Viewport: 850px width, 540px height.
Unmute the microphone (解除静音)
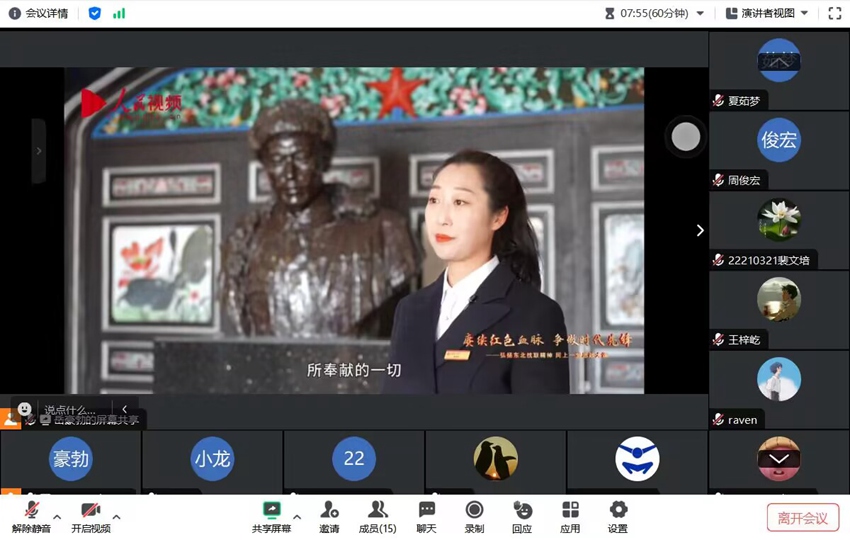tap(31, 516)
